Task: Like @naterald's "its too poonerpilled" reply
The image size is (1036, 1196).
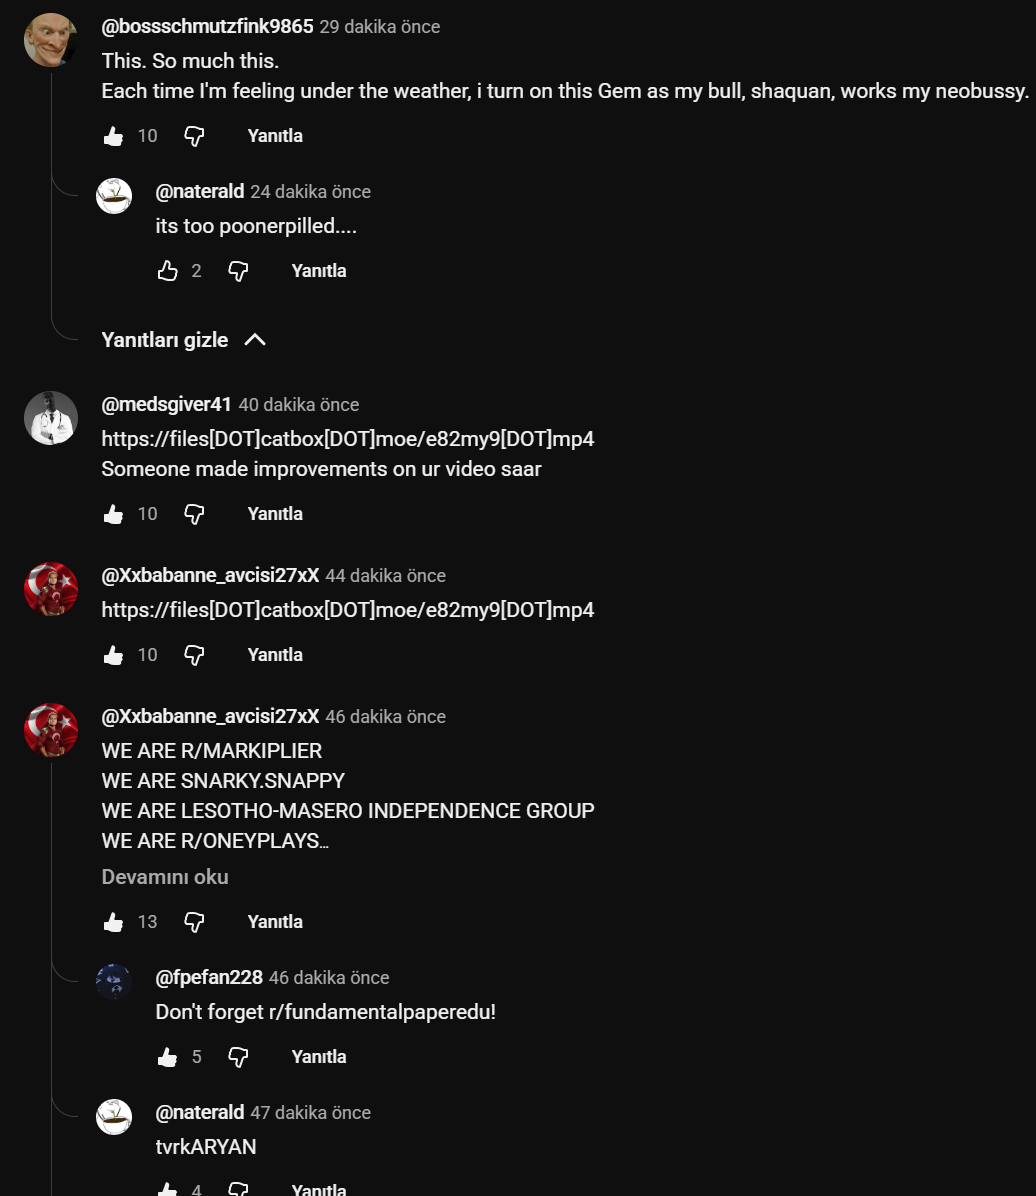Action: tap(167, 271)
